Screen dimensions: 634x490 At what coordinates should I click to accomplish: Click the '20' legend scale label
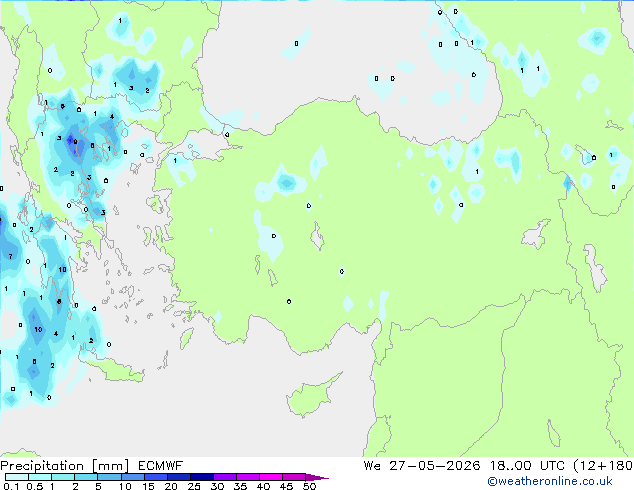coord(171,486)
